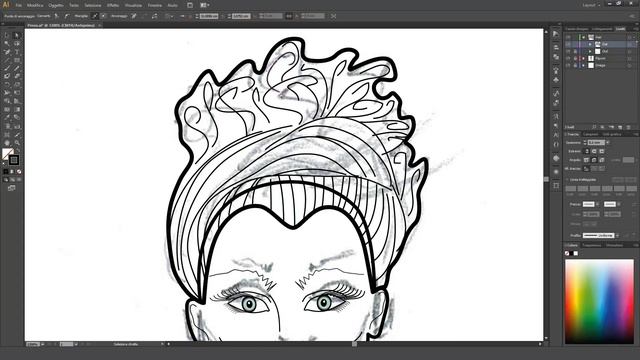Image resolution: width=640 pixels, height=360 pixels.
Task: Enable the Linea tratteggiata checkbox
Action: (568, 180)
